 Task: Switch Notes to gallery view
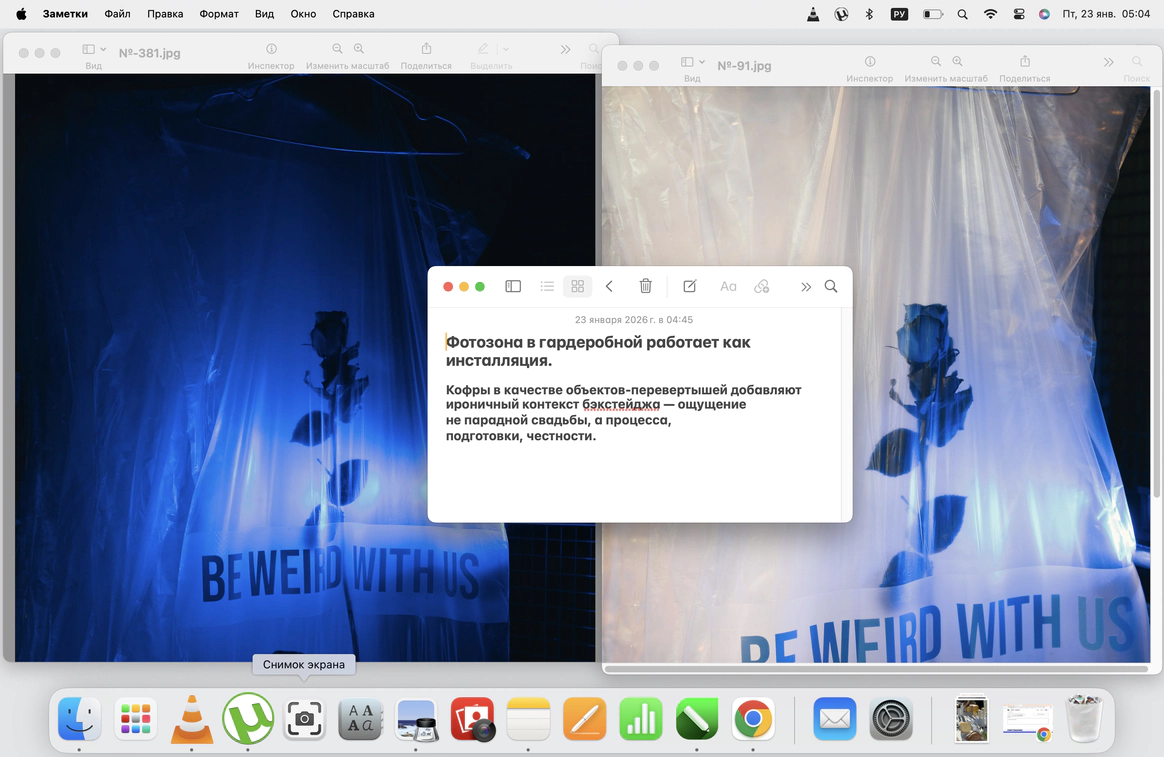[x=577, y=286]
